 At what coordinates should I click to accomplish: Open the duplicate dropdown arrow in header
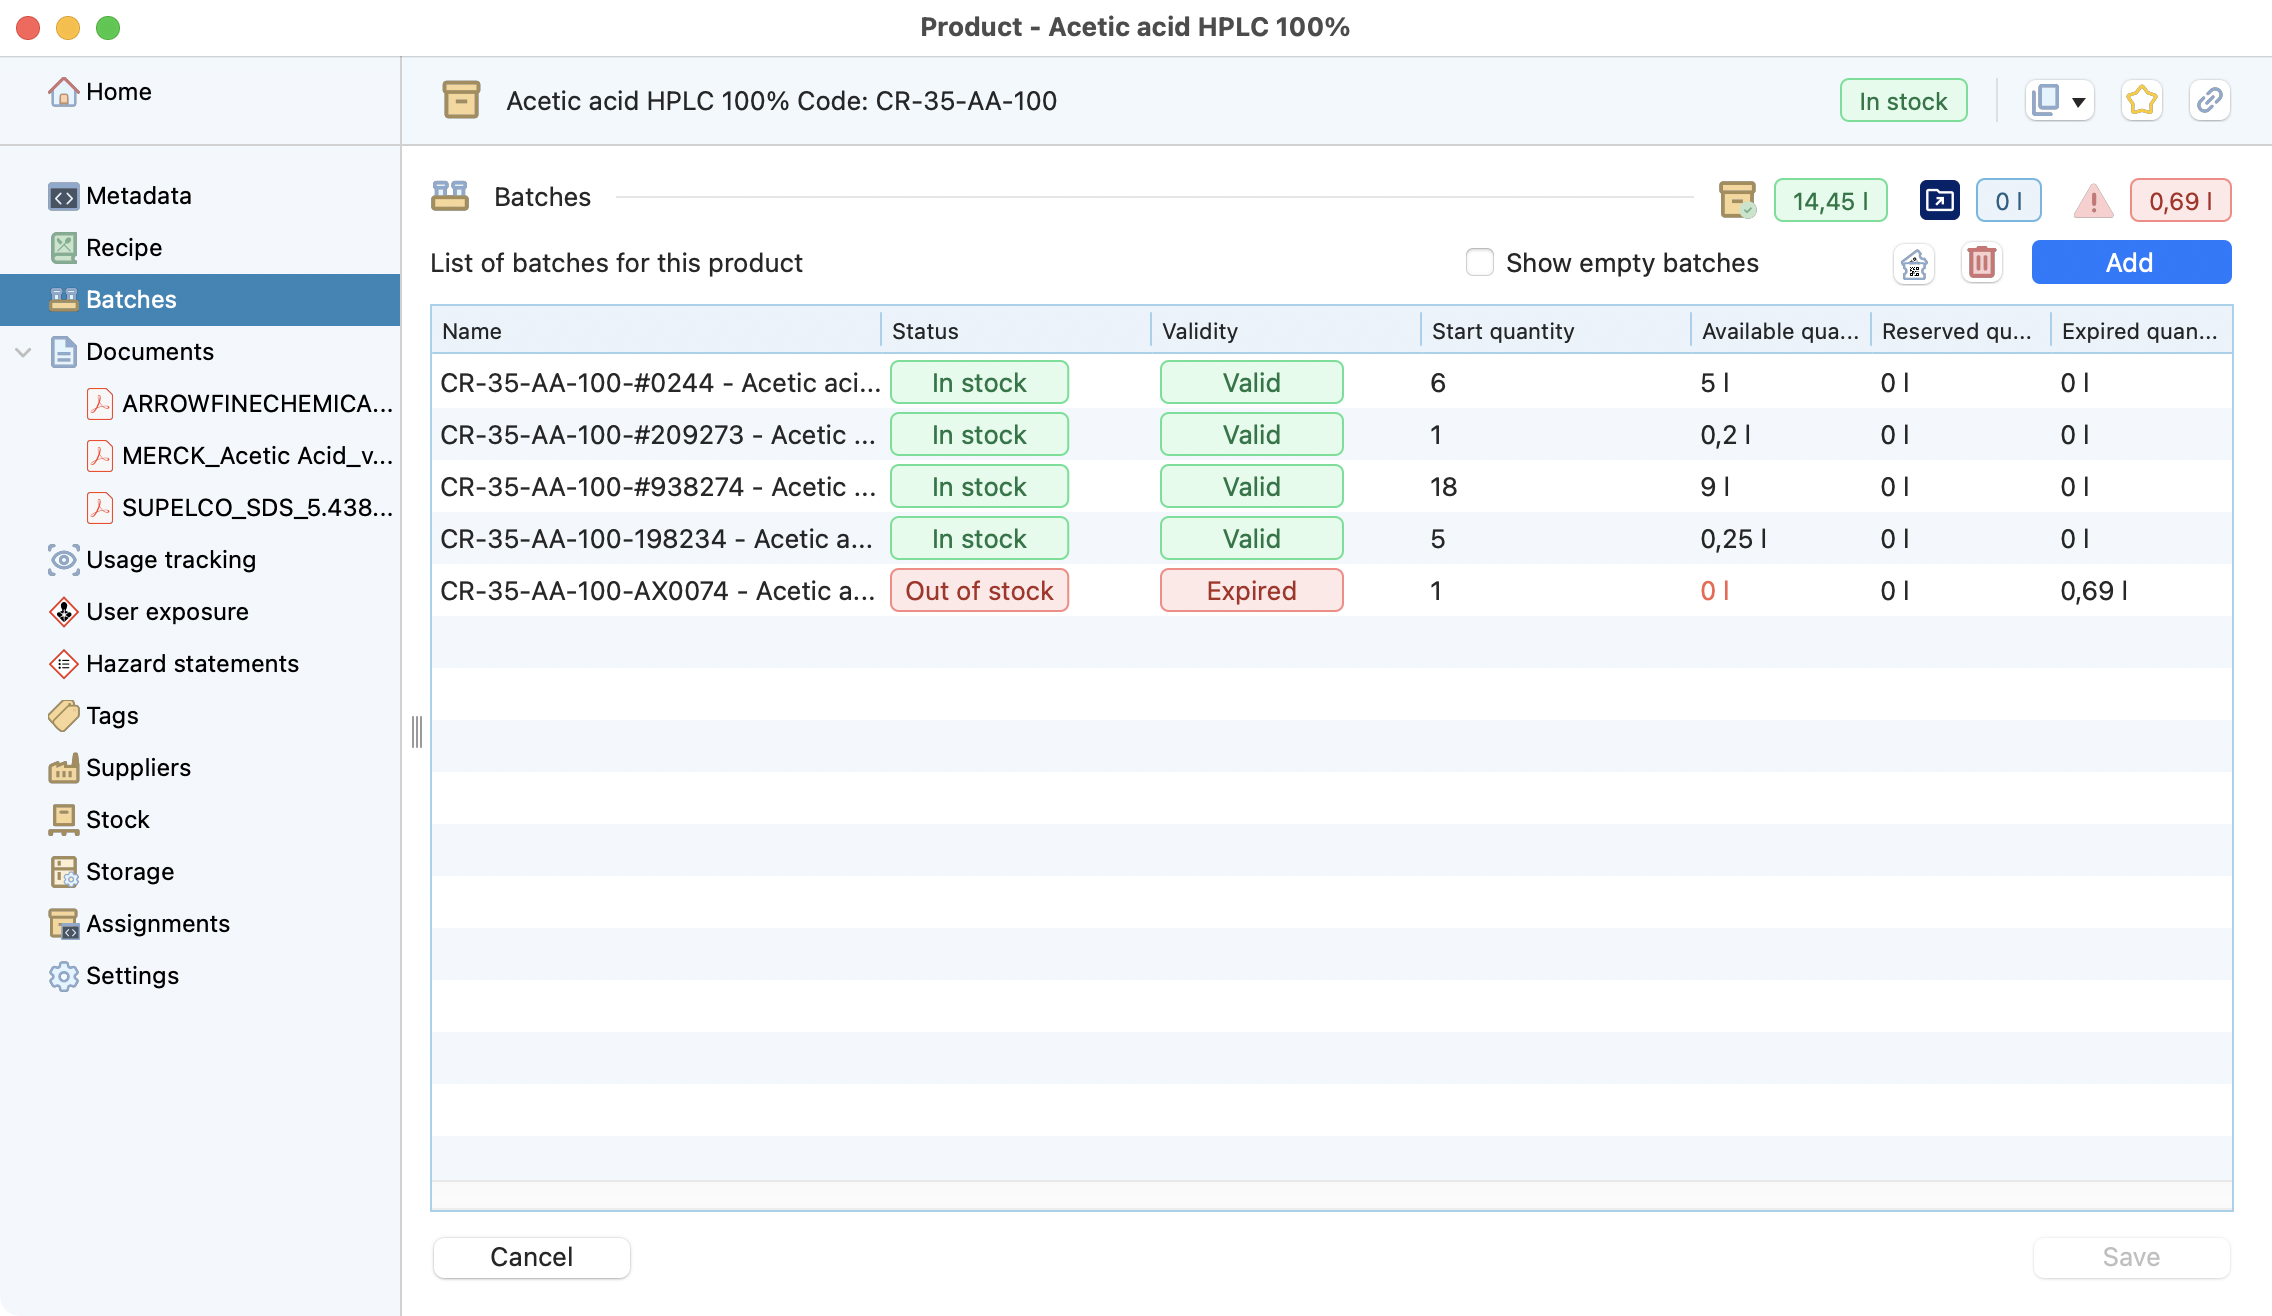point(2078,102)
